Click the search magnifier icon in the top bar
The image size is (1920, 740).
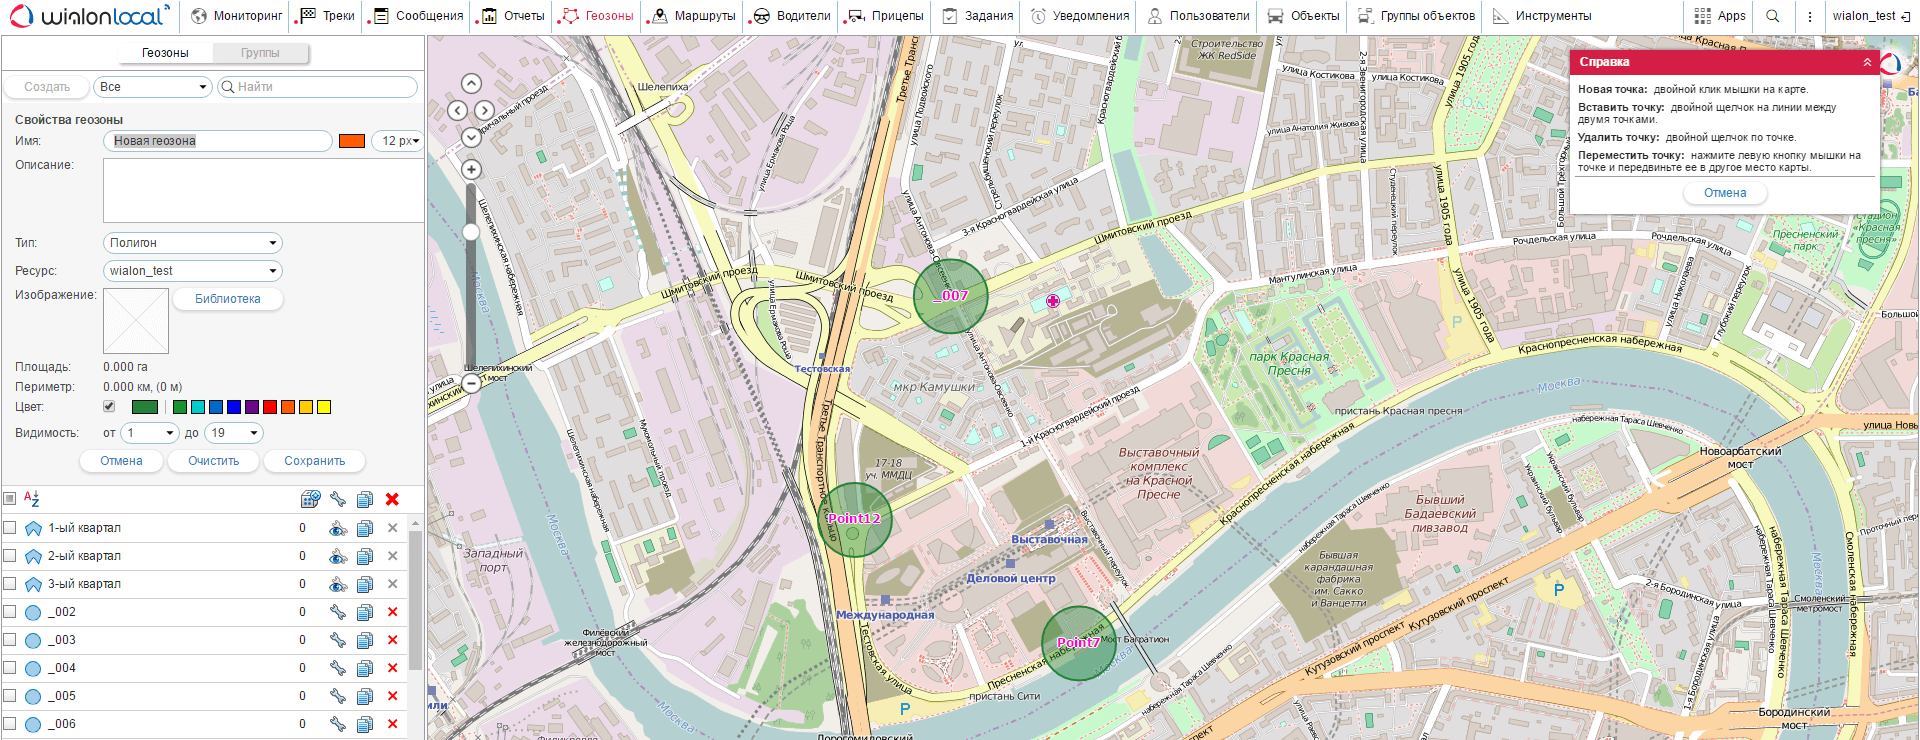click(x=1773, y=16)
